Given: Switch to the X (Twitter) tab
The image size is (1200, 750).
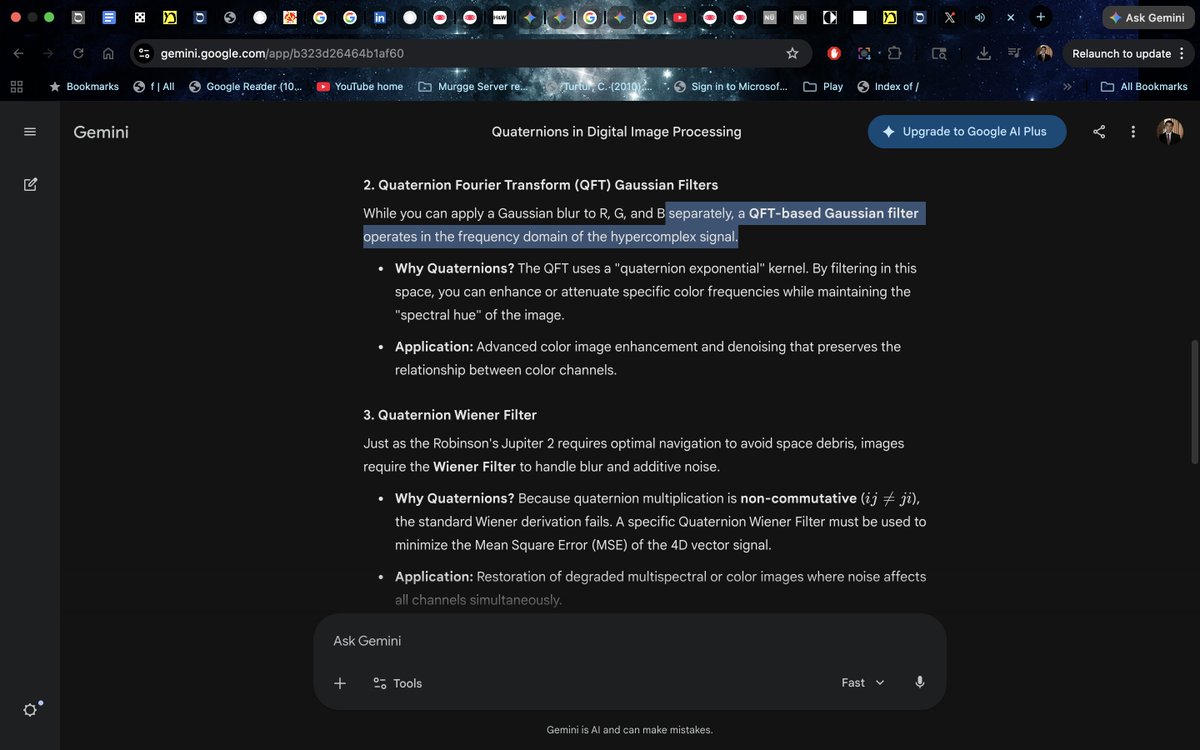Looking at the screenshot, I should (x=950, y=17).
